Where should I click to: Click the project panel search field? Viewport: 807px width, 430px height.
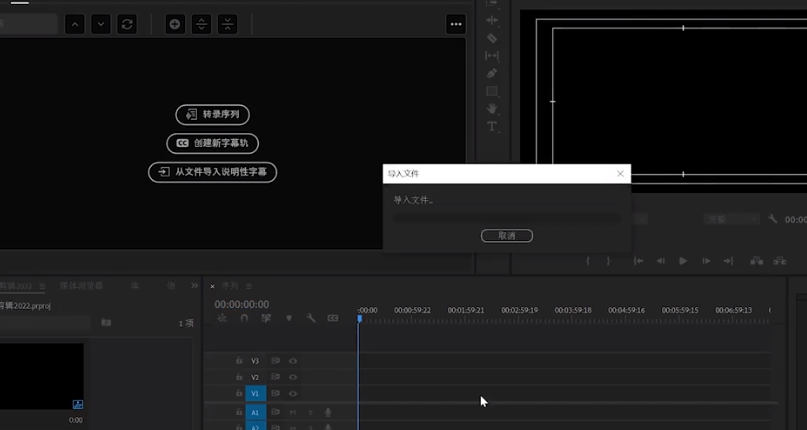[x=45, y=322]
